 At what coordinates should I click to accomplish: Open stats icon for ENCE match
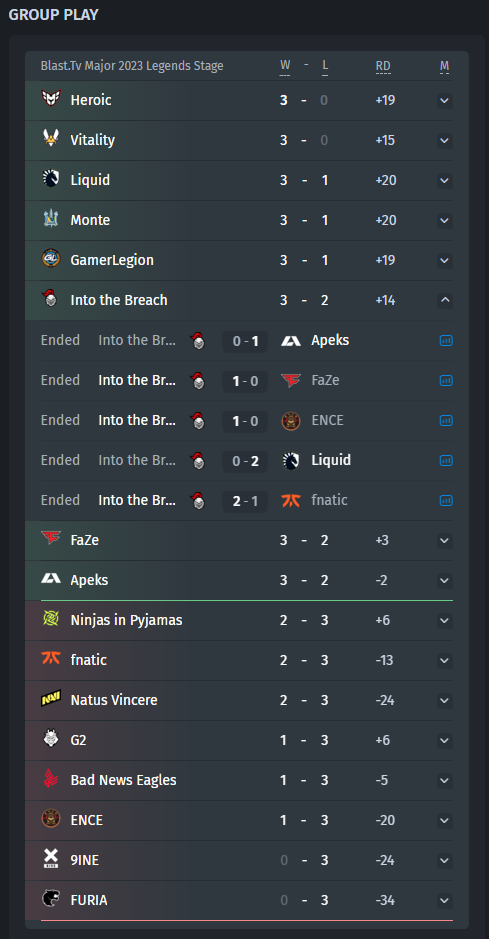point(445,420)
